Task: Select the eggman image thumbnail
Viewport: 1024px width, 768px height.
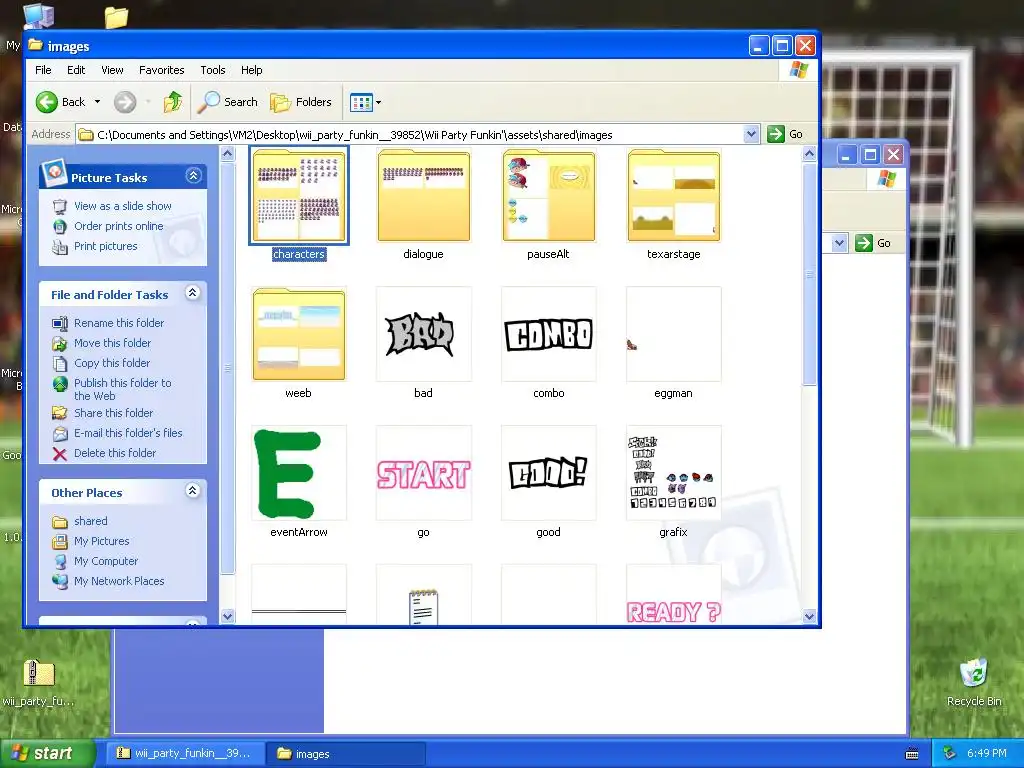Action: (673, 334)
